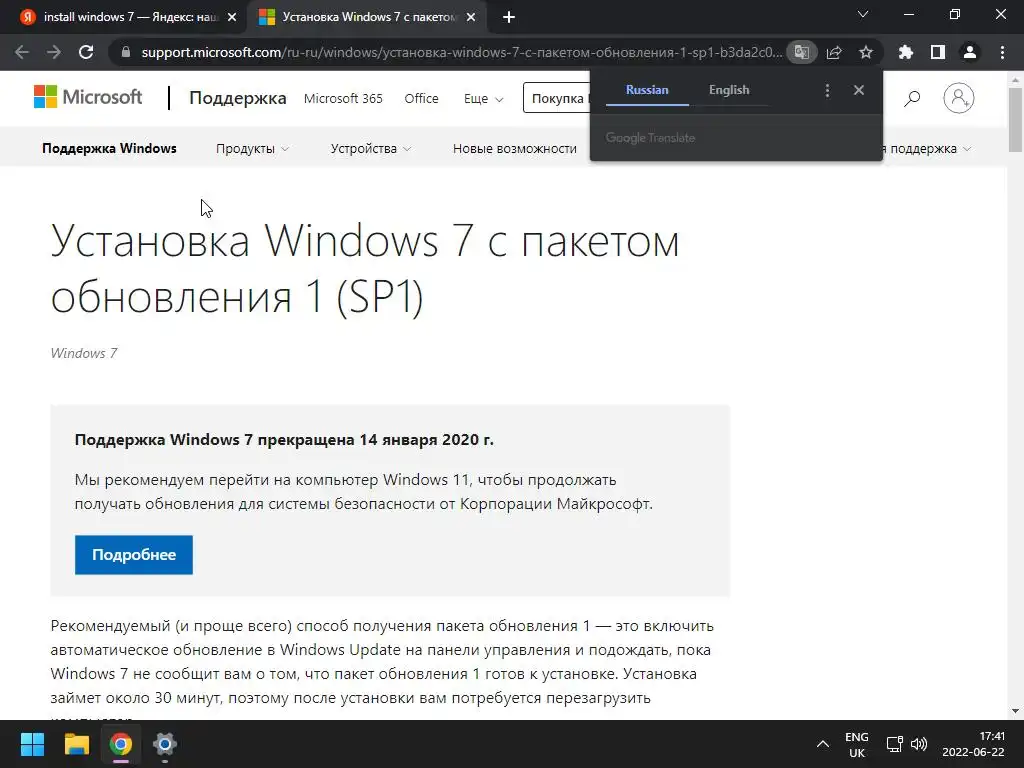Click the Windows 7 italic label under the title
The height and width of the screenshot is (768, 1024).
point(84,353)
